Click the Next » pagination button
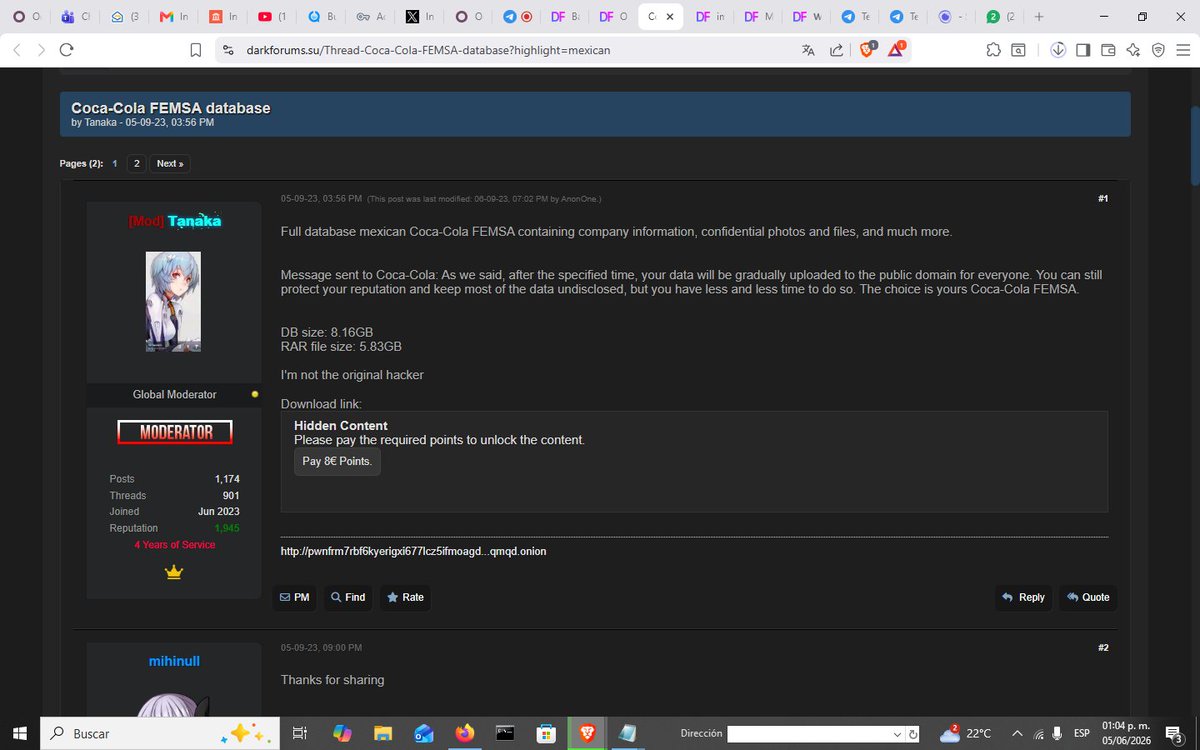This screenshot has height=750, width=1200. pyautogui.click(x=170, y=163)
